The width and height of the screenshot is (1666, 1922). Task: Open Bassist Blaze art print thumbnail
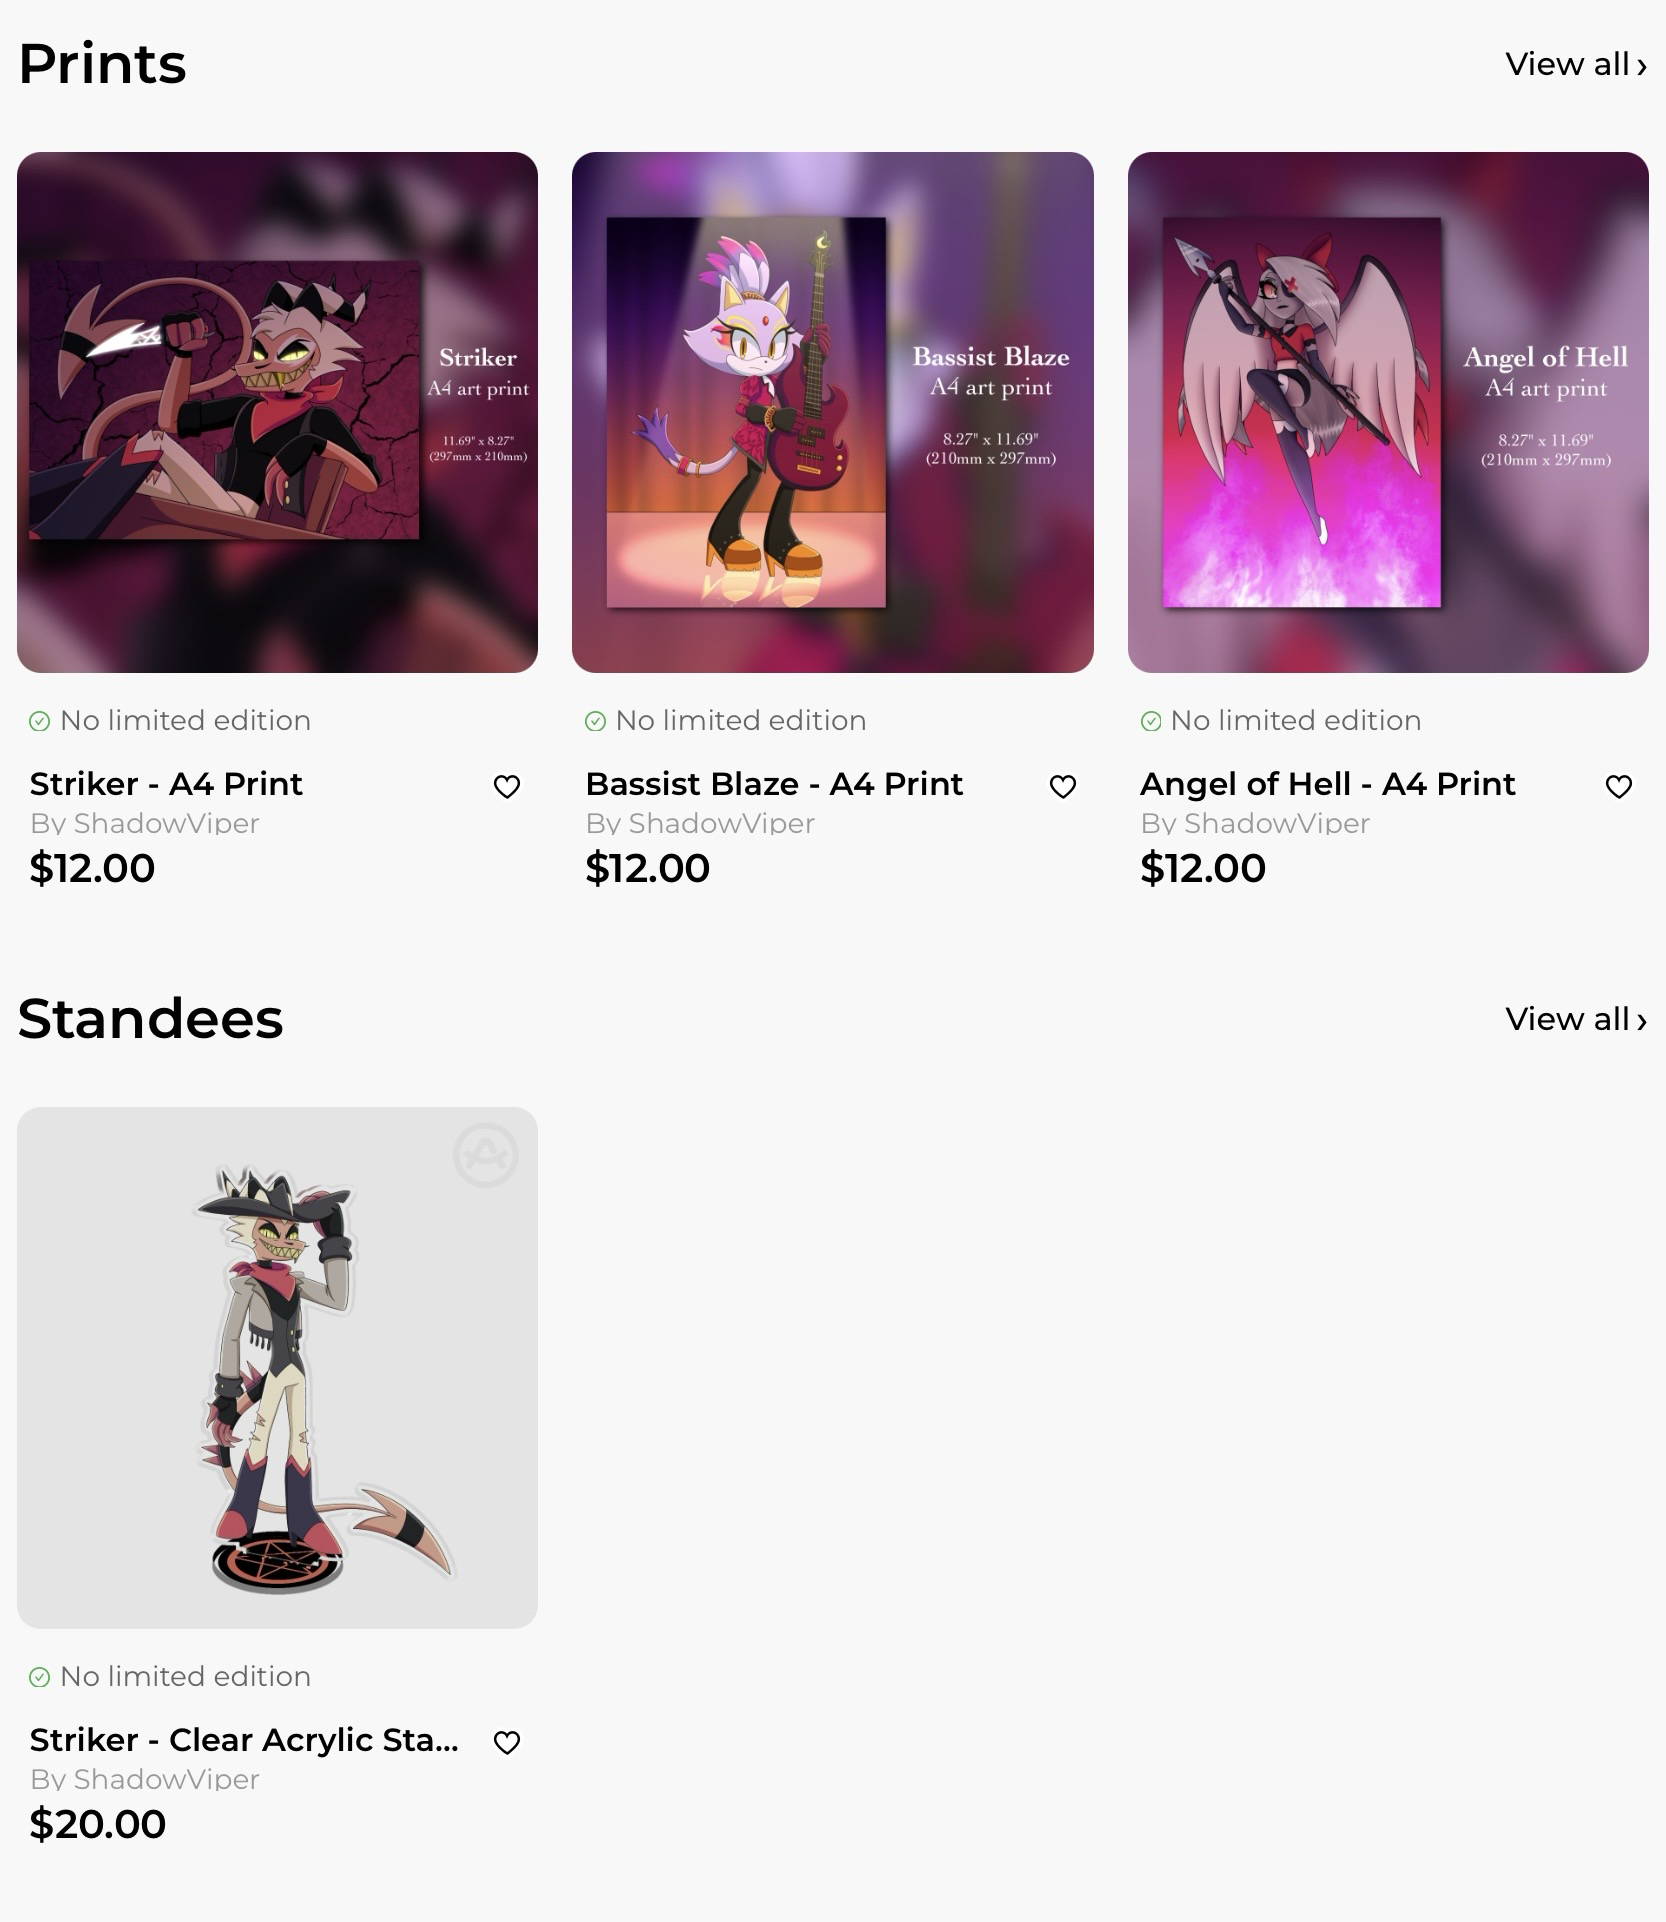832,412
